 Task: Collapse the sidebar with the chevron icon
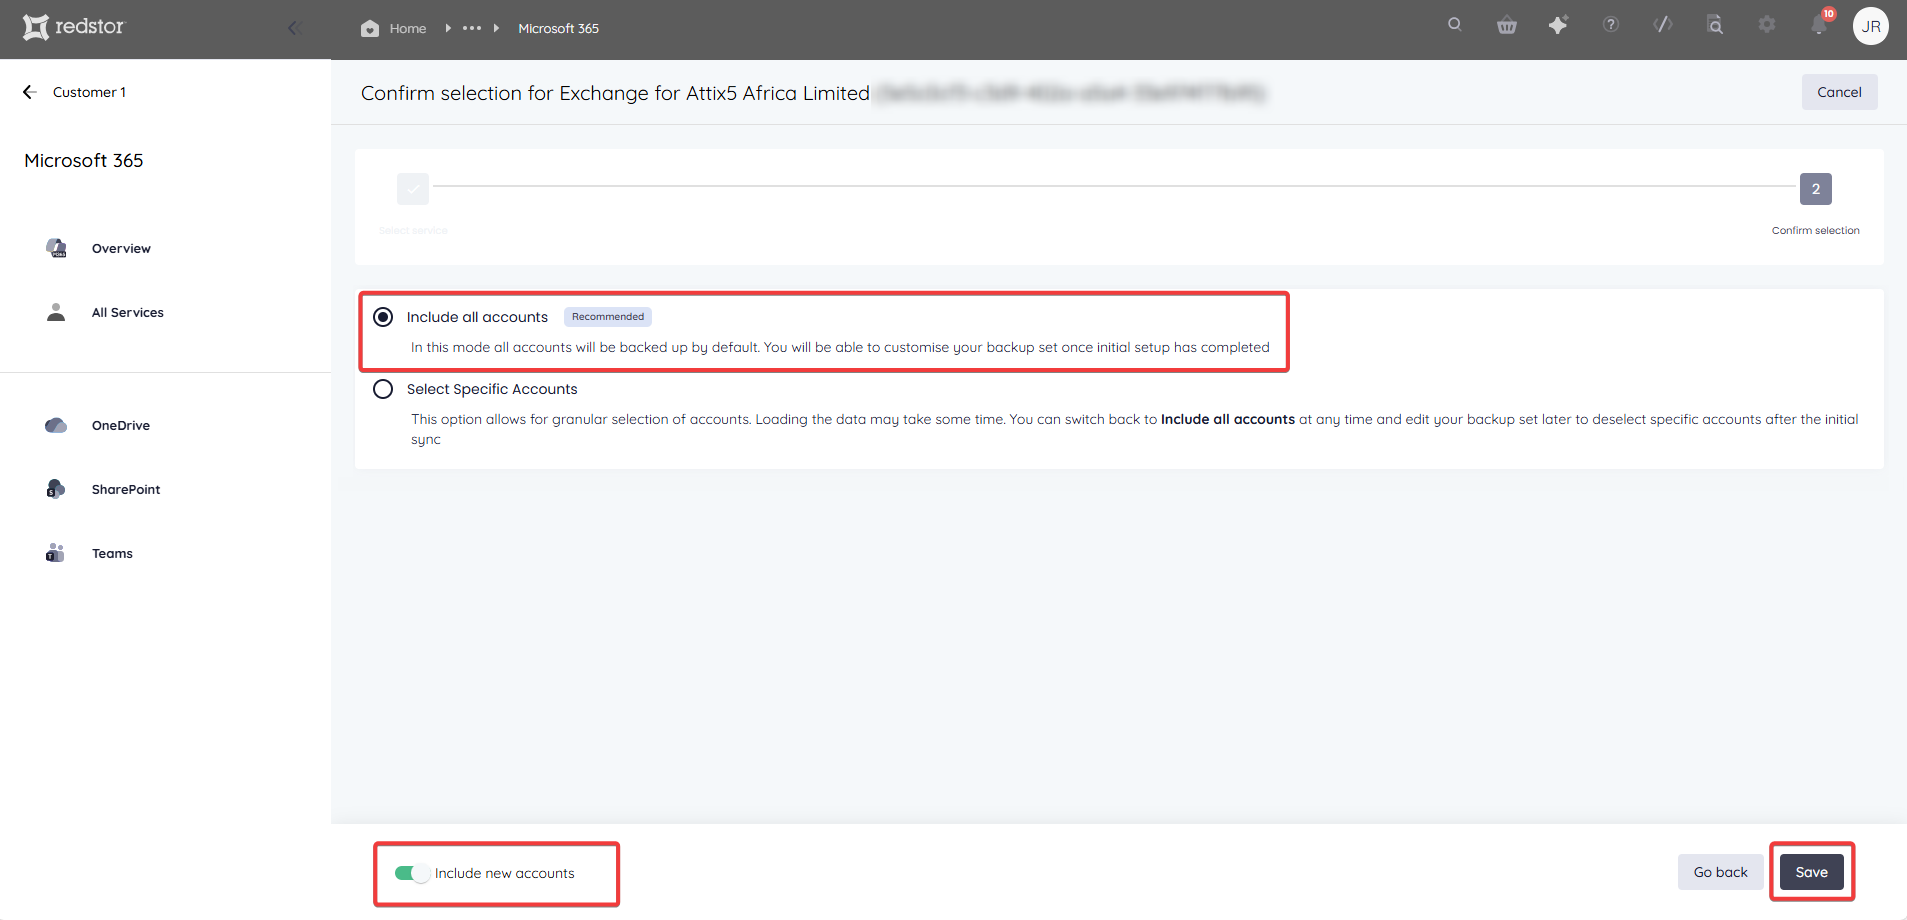click(294, 28)
